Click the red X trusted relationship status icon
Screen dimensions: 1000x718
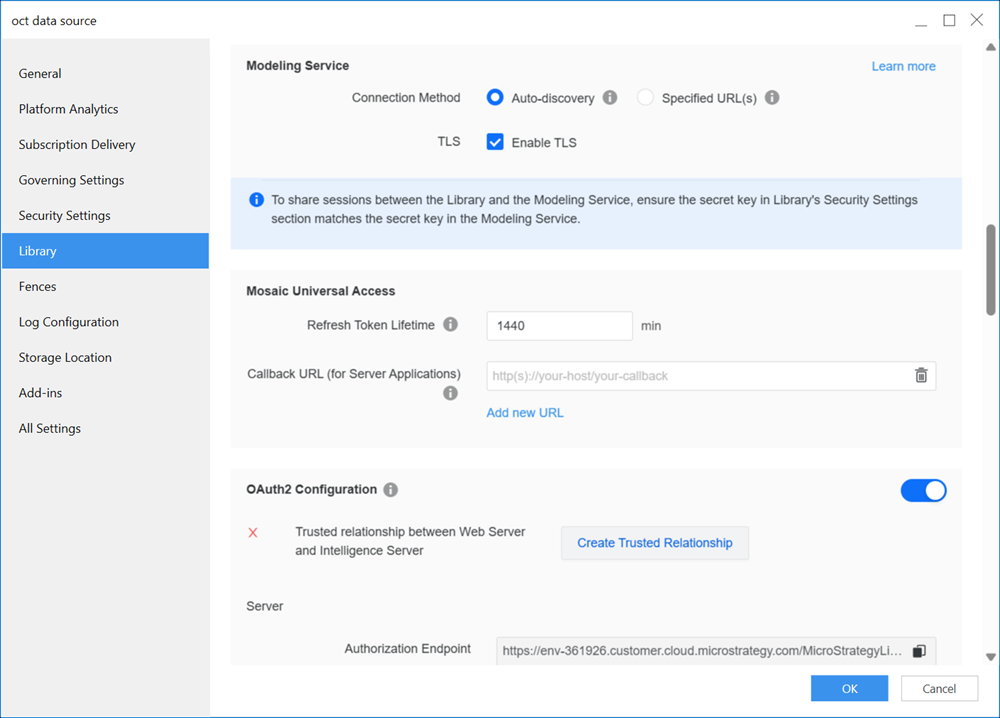pyautogui.click(x=253, y=533)
